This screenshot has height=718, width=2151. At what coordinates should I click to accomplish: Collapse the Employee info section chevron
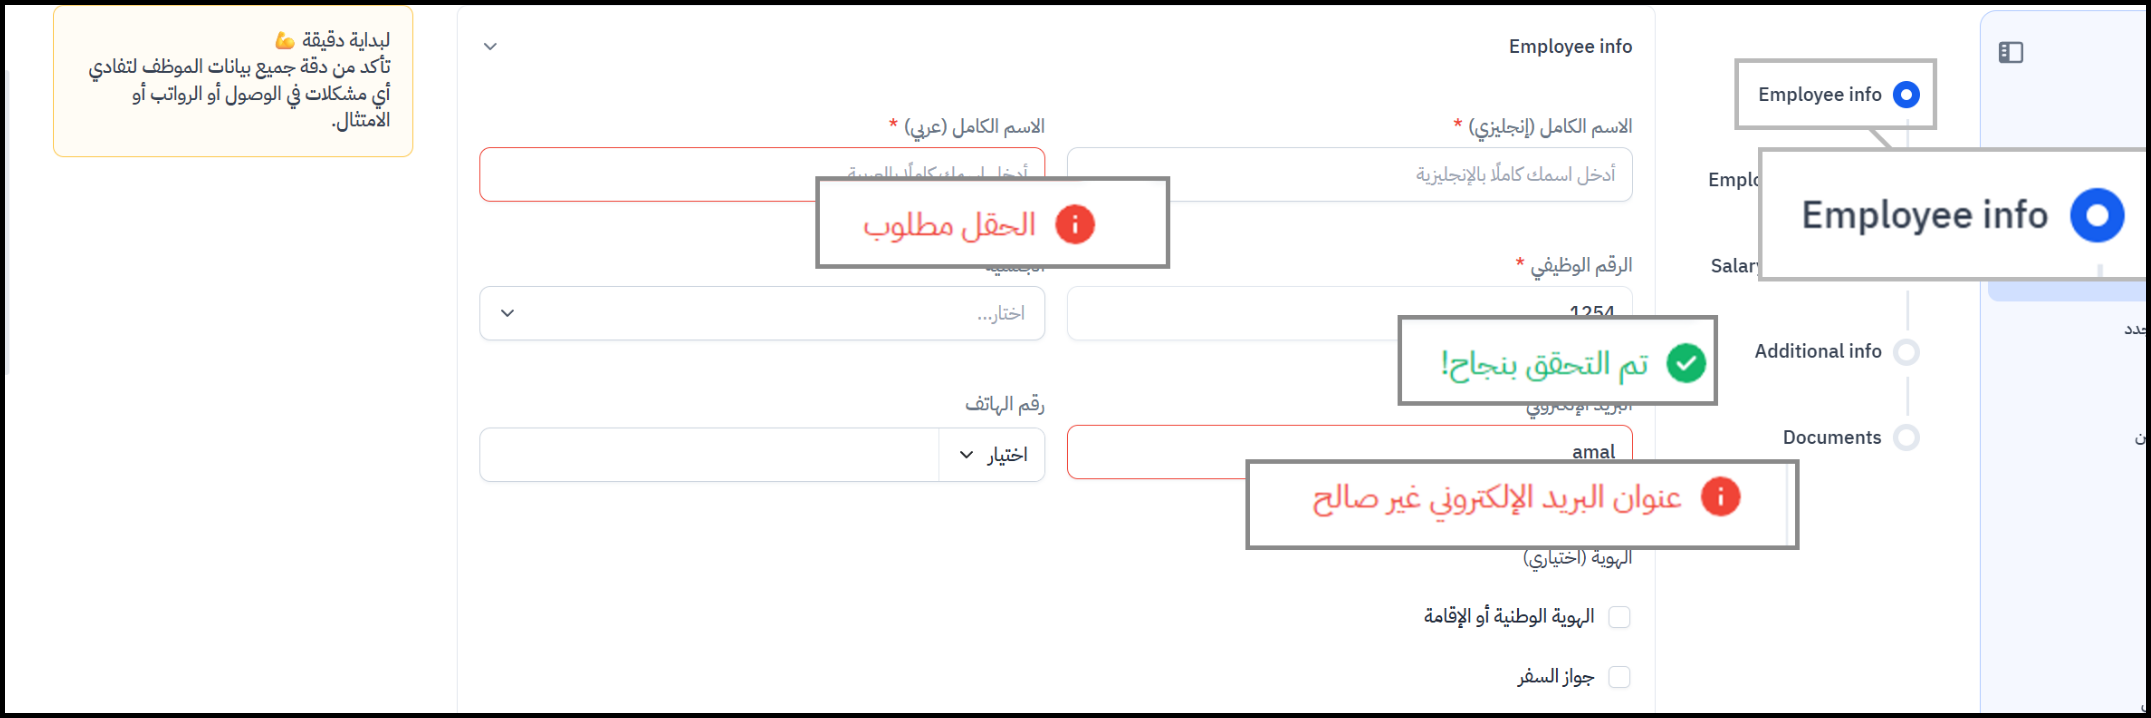[490, 47]
